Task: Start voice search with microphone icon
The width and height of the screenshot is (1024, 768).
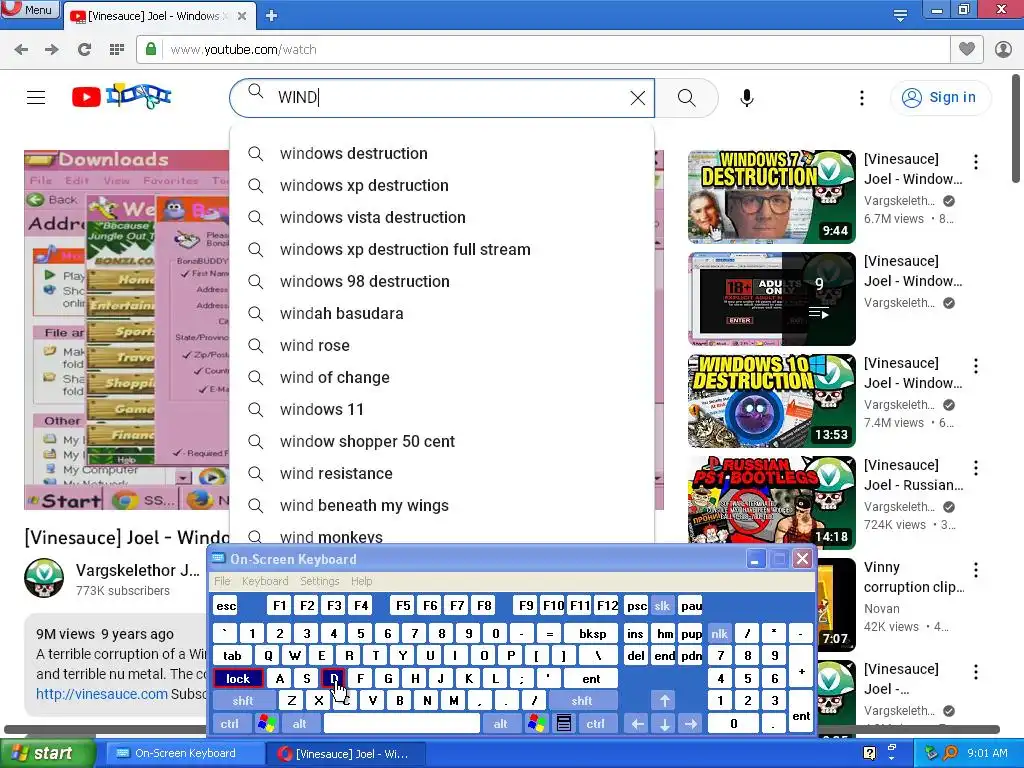Action: coord(747,98)
